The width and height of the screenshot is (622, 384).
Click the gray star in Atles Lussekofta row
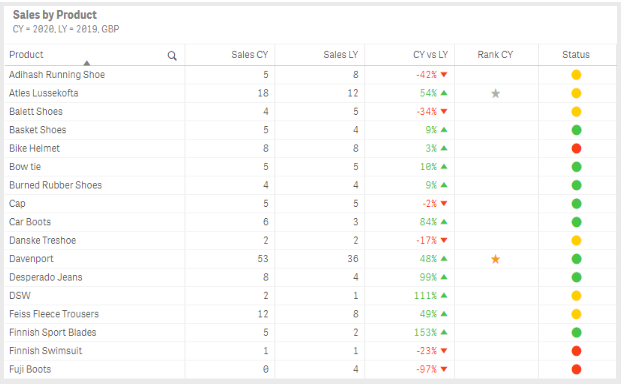coord(495,93)
